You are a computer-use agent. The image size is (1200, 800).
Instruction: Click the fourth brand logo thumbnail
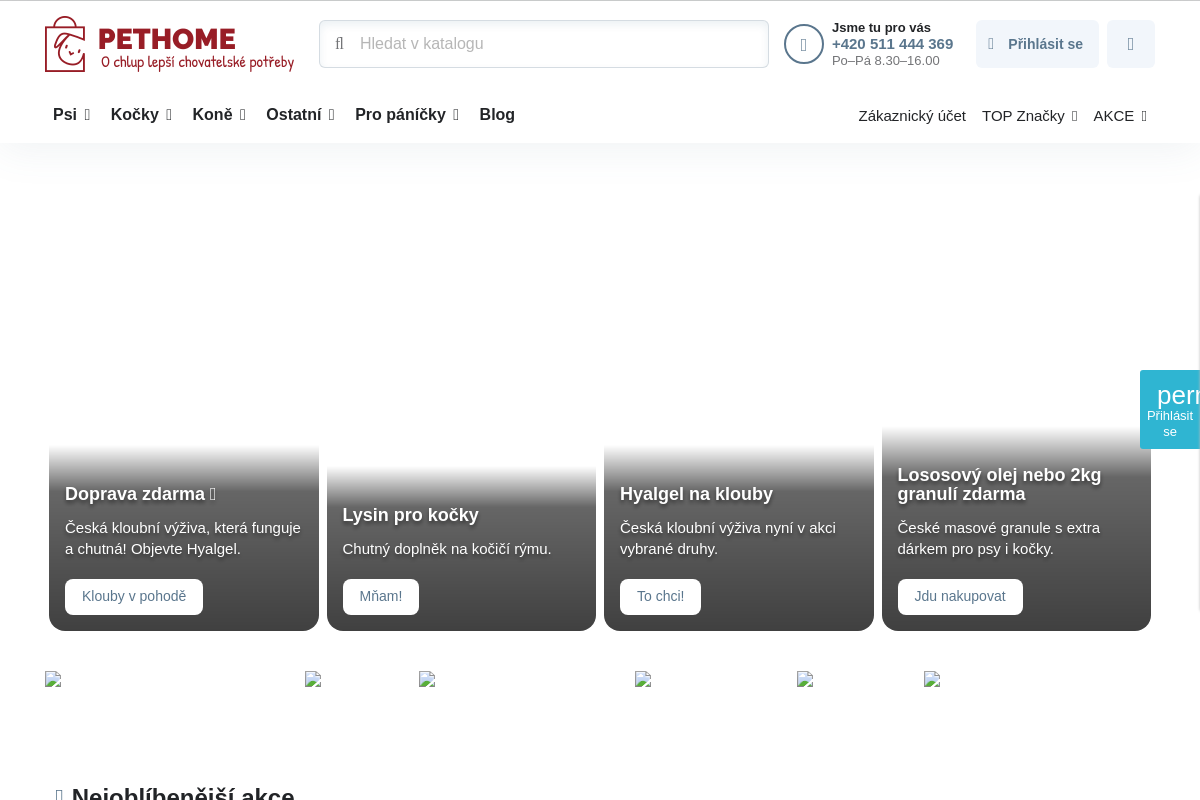pyautogui.click(x=643, y=679)
